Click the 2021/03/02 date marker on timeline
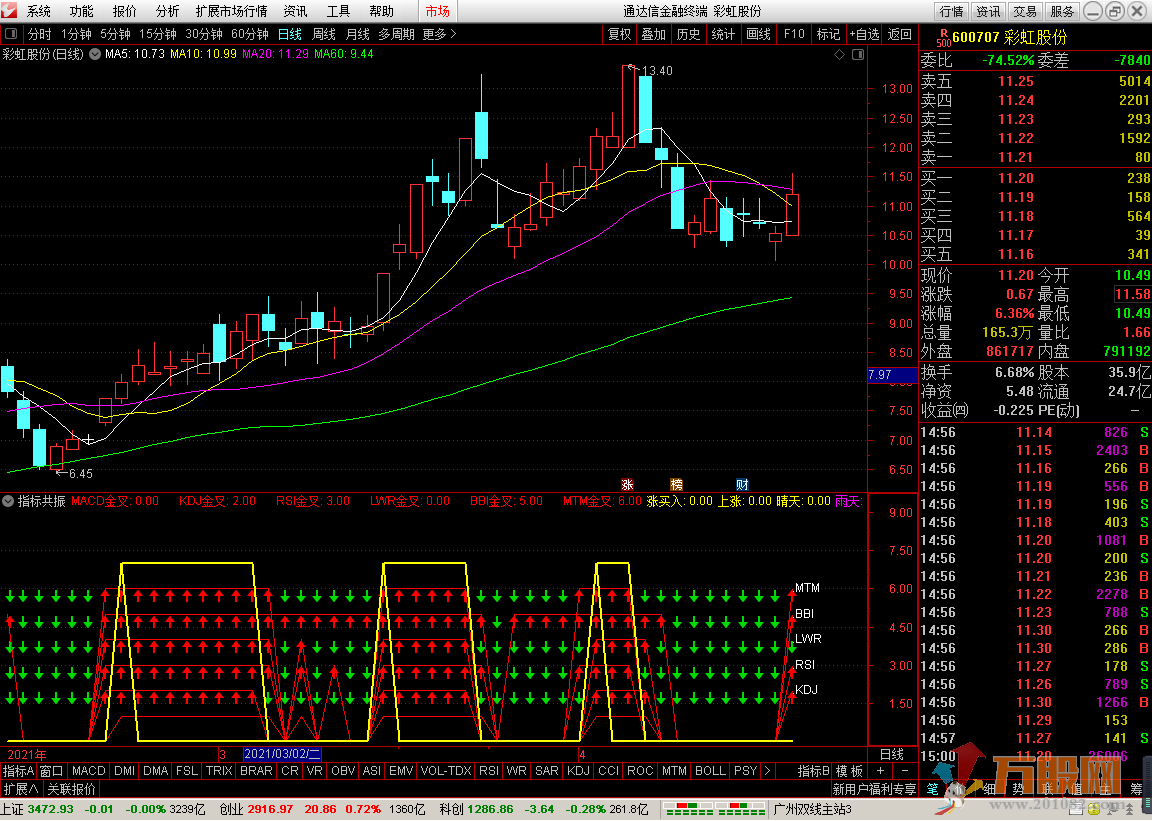The width and height of the screenshot is (1152, 821). pos(282,754)
